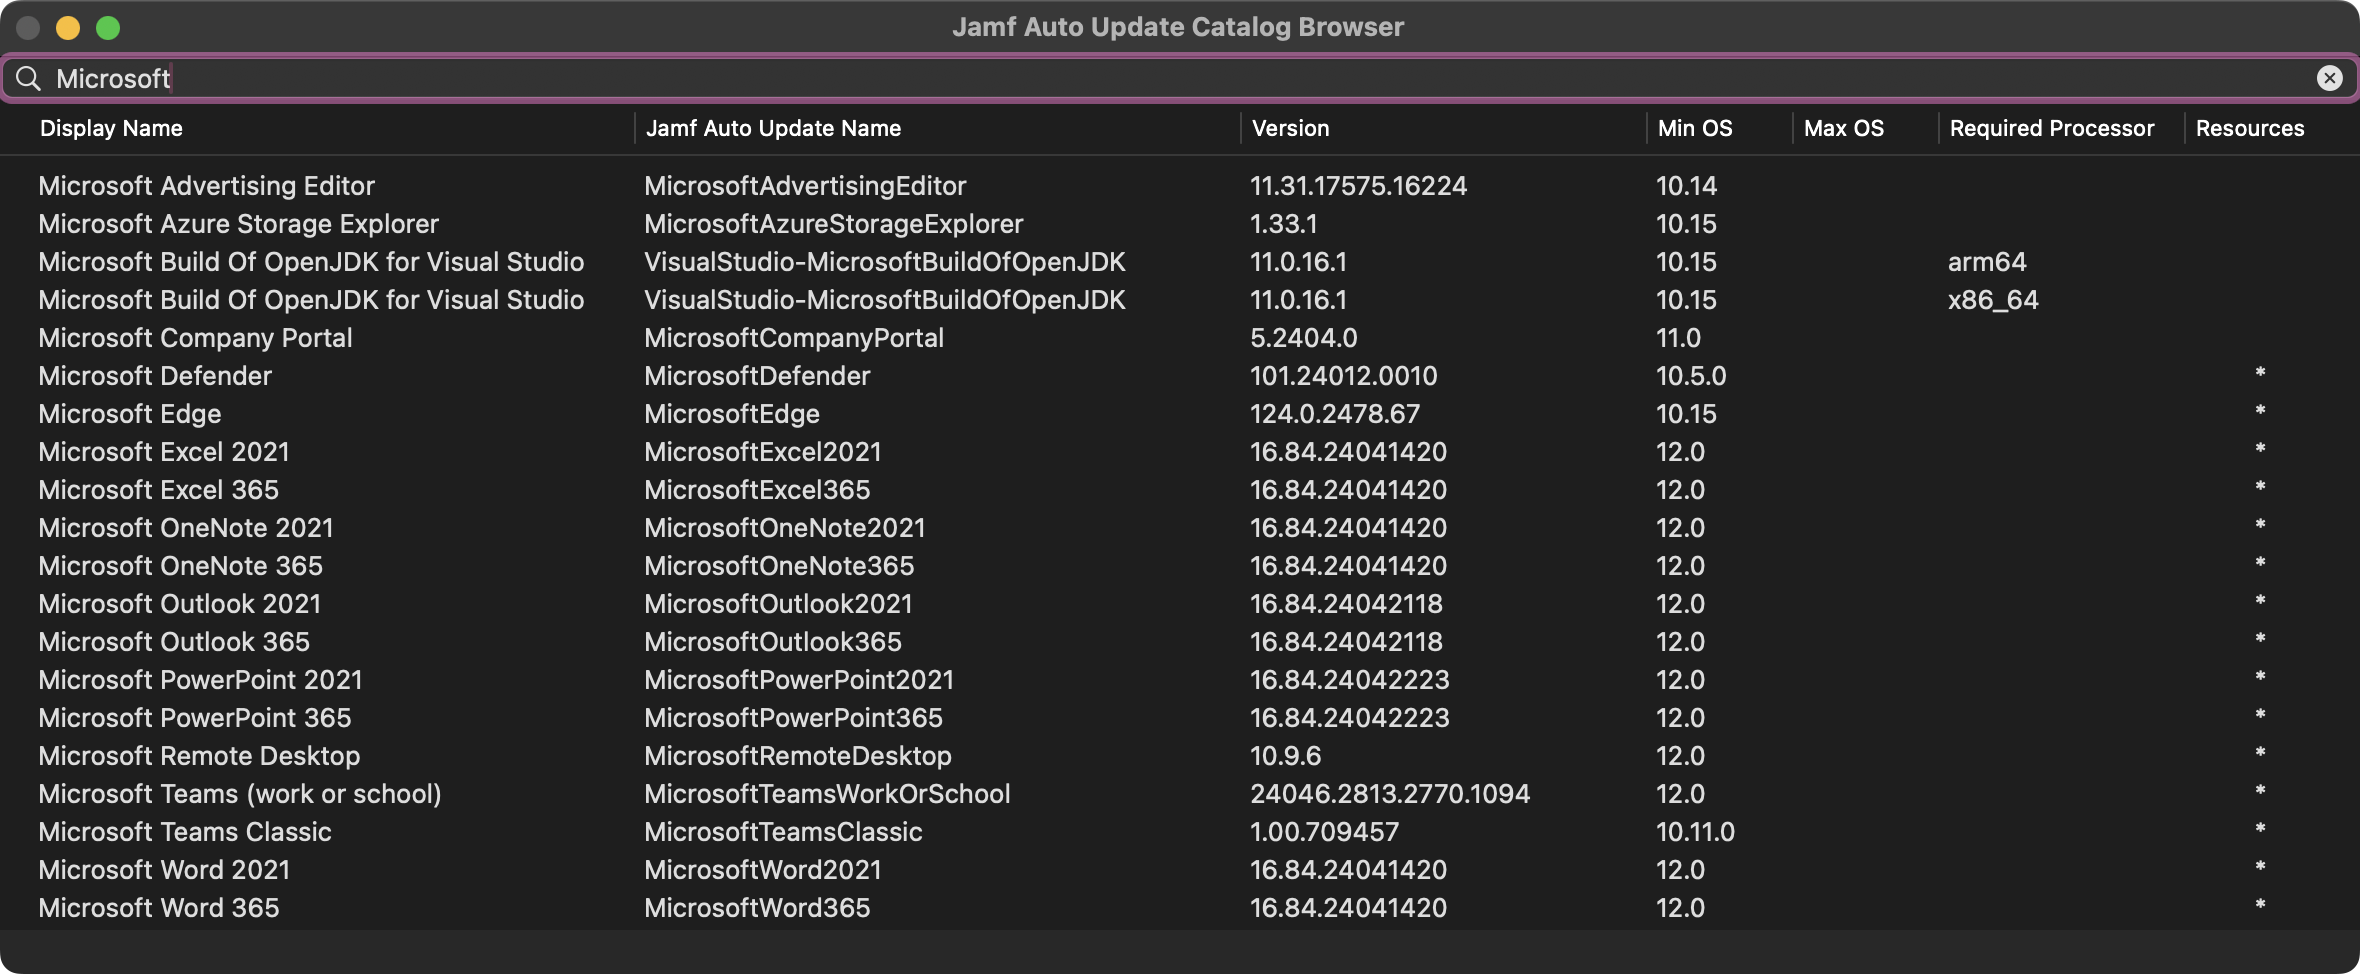Select the Microsoft Company Portal row
The width and height of the screenshot is (2360, 974).
coord(1180,338)
